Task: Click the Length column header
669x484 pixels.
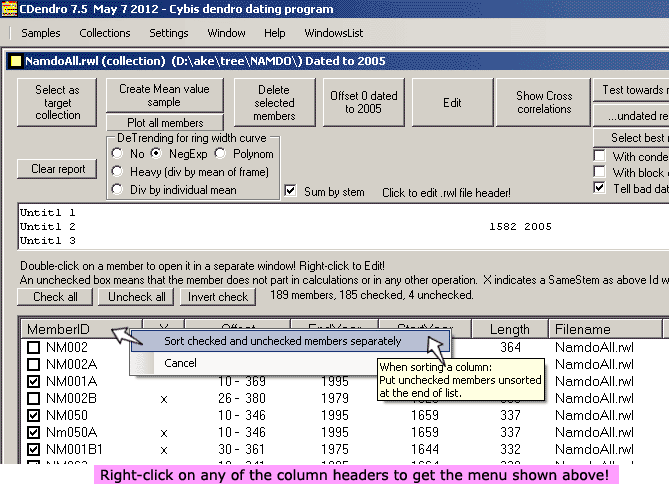Action: tap(510, 329)
